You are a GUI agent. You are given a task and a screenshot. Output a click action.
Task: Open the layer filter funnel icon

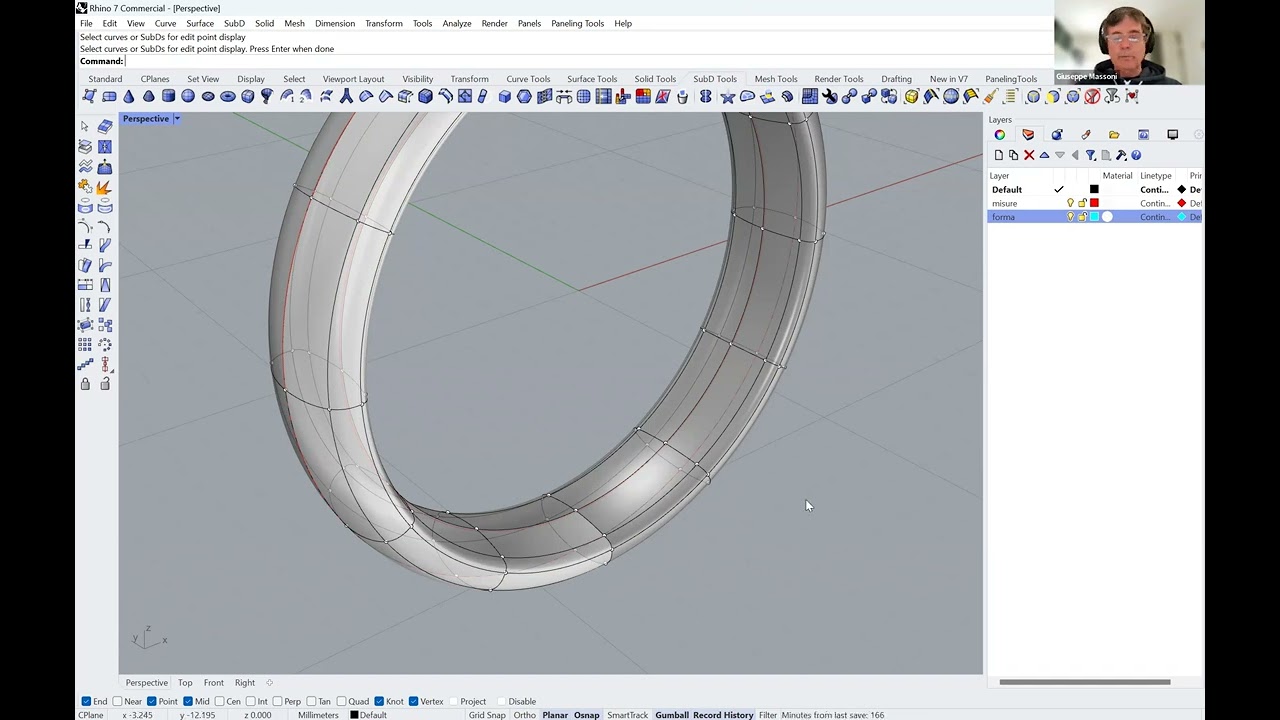(1091, 155)
